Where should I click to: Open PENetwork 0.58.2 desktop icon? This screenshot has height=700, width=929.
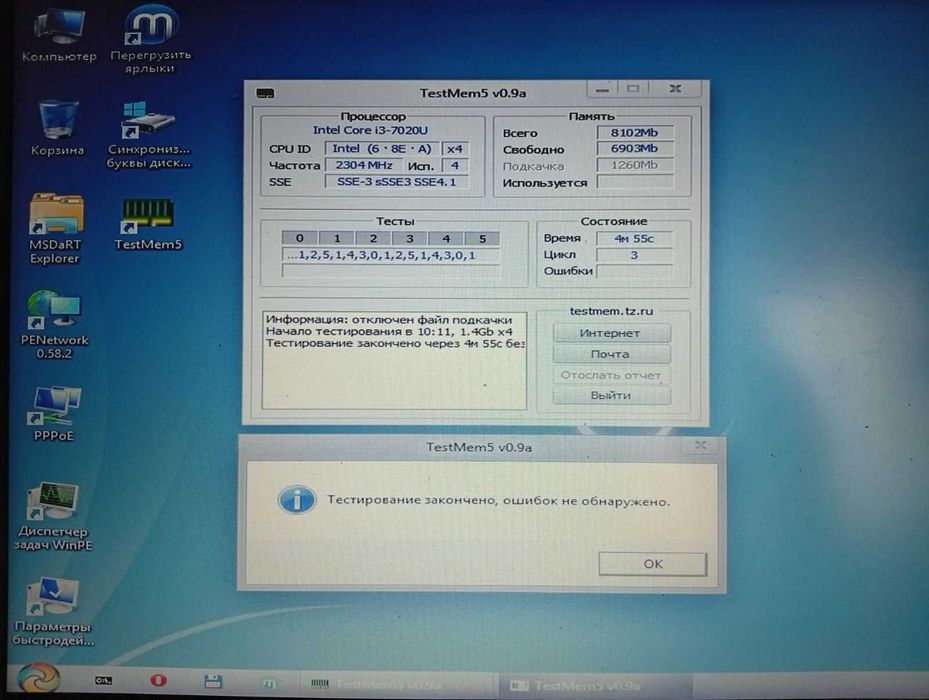point(54,324)
